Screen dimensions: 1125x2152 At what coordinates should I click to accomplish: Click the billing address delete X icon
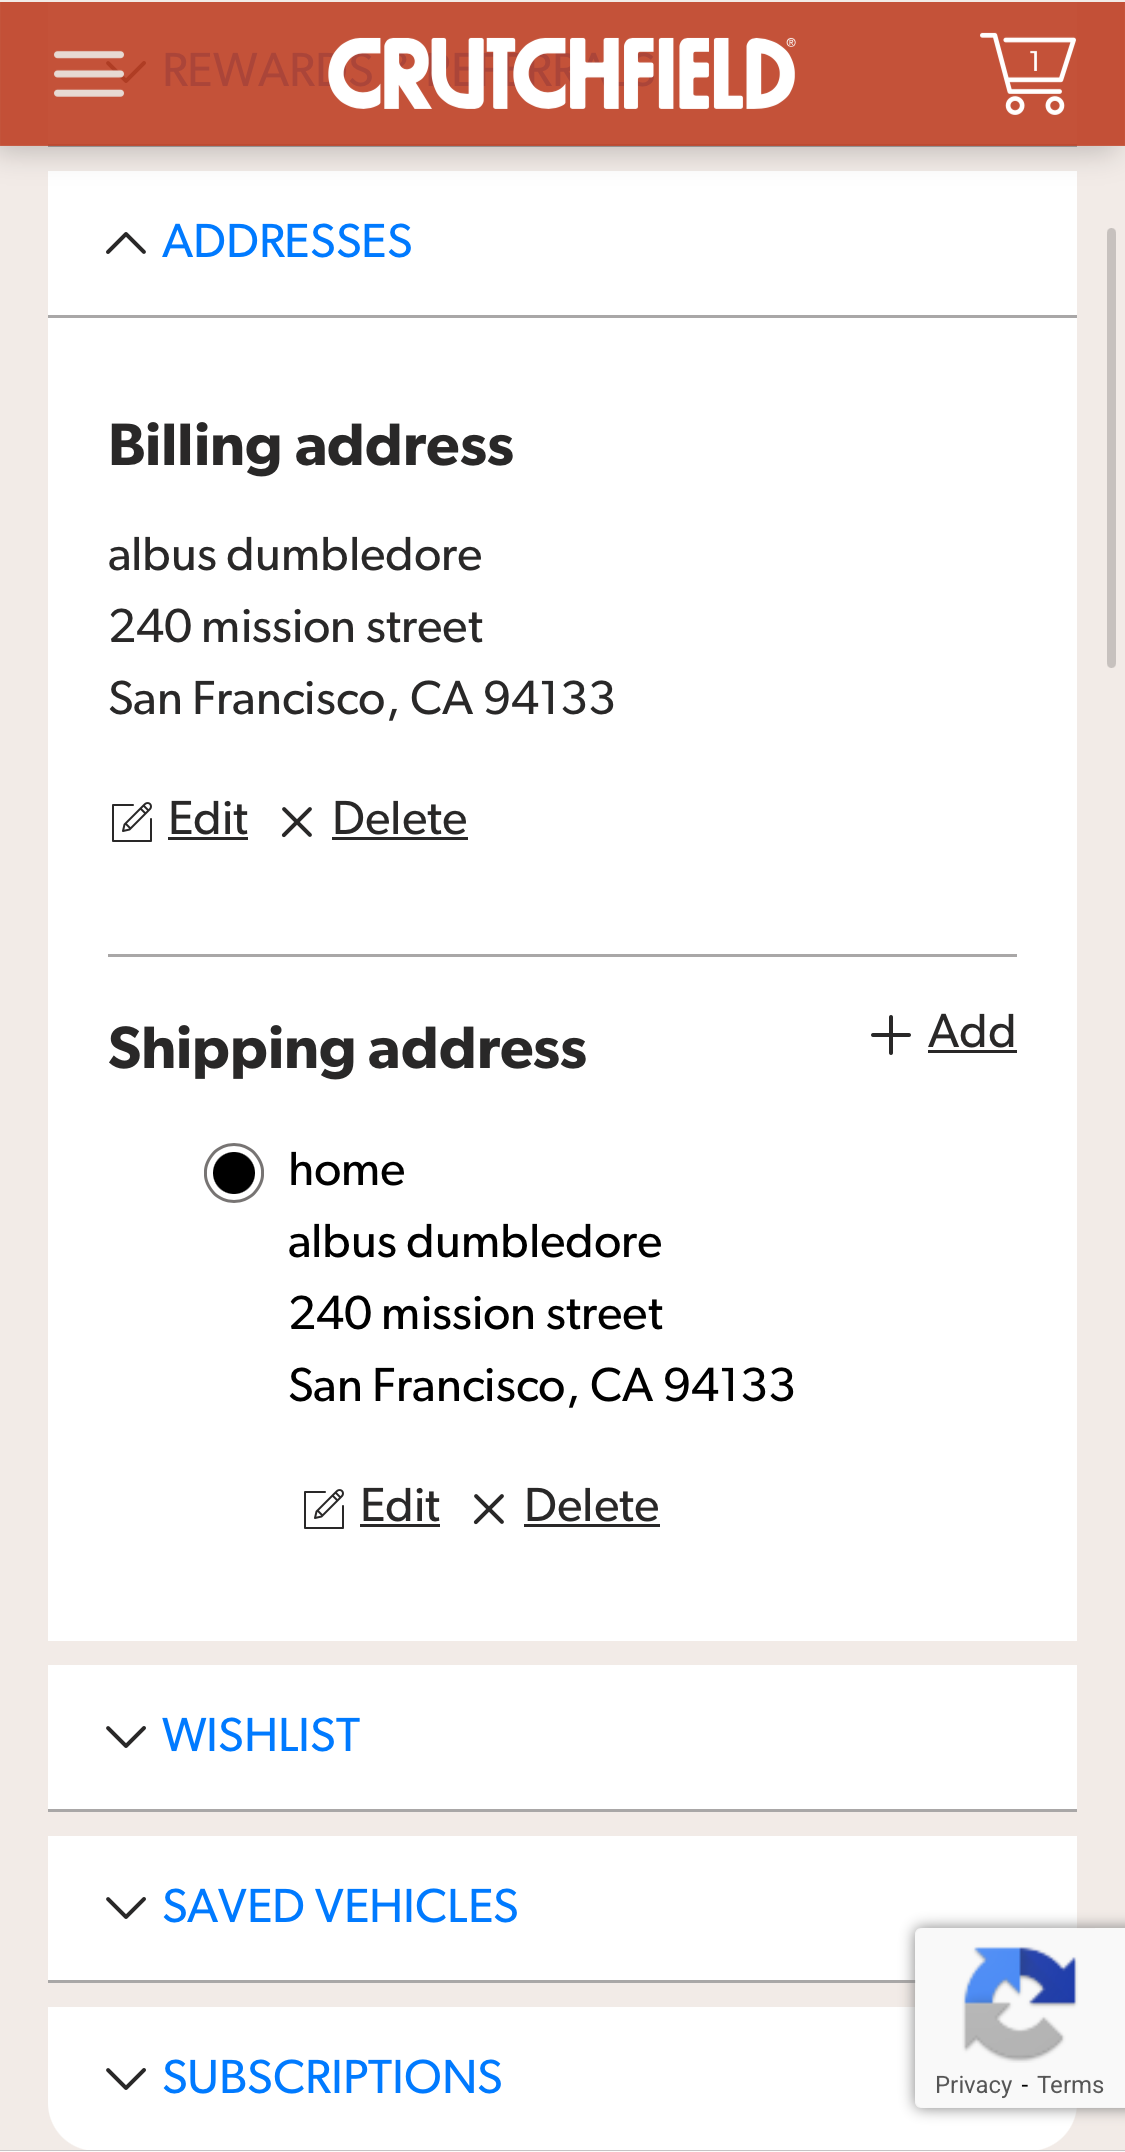click(297, 822)
